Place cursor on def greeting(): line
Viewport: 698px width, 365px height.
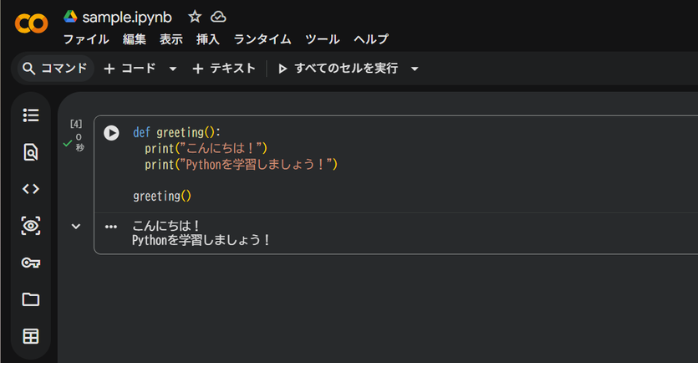coord(177,133)
